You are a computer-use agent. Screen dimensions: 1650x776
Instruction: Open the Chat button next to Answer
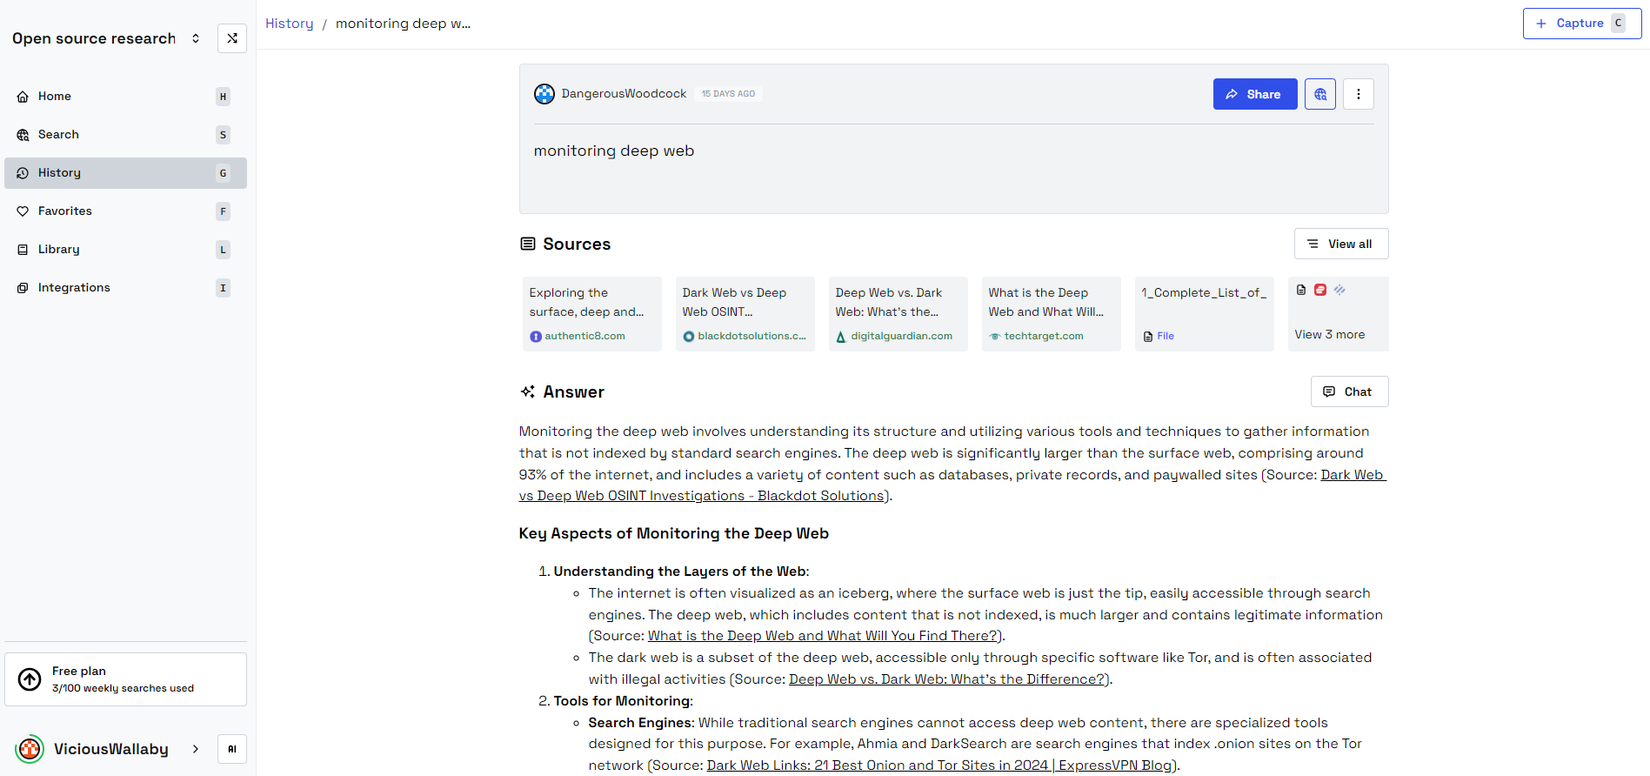(1348, 392)
